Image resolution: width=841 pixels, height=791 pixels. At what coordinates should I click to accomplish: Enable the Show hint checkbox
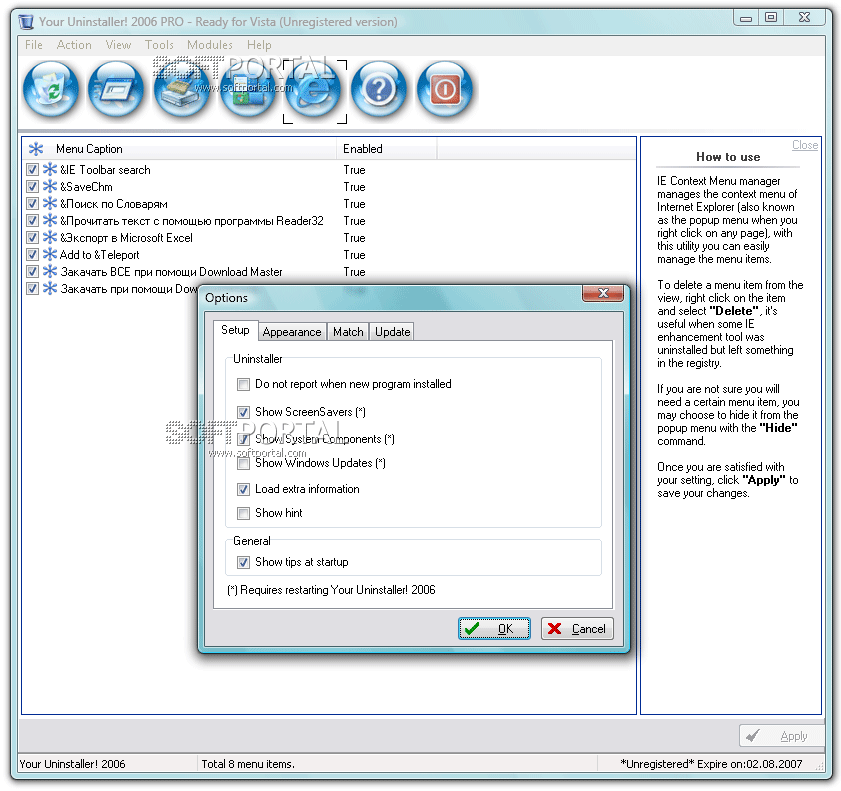click(244, 513)
